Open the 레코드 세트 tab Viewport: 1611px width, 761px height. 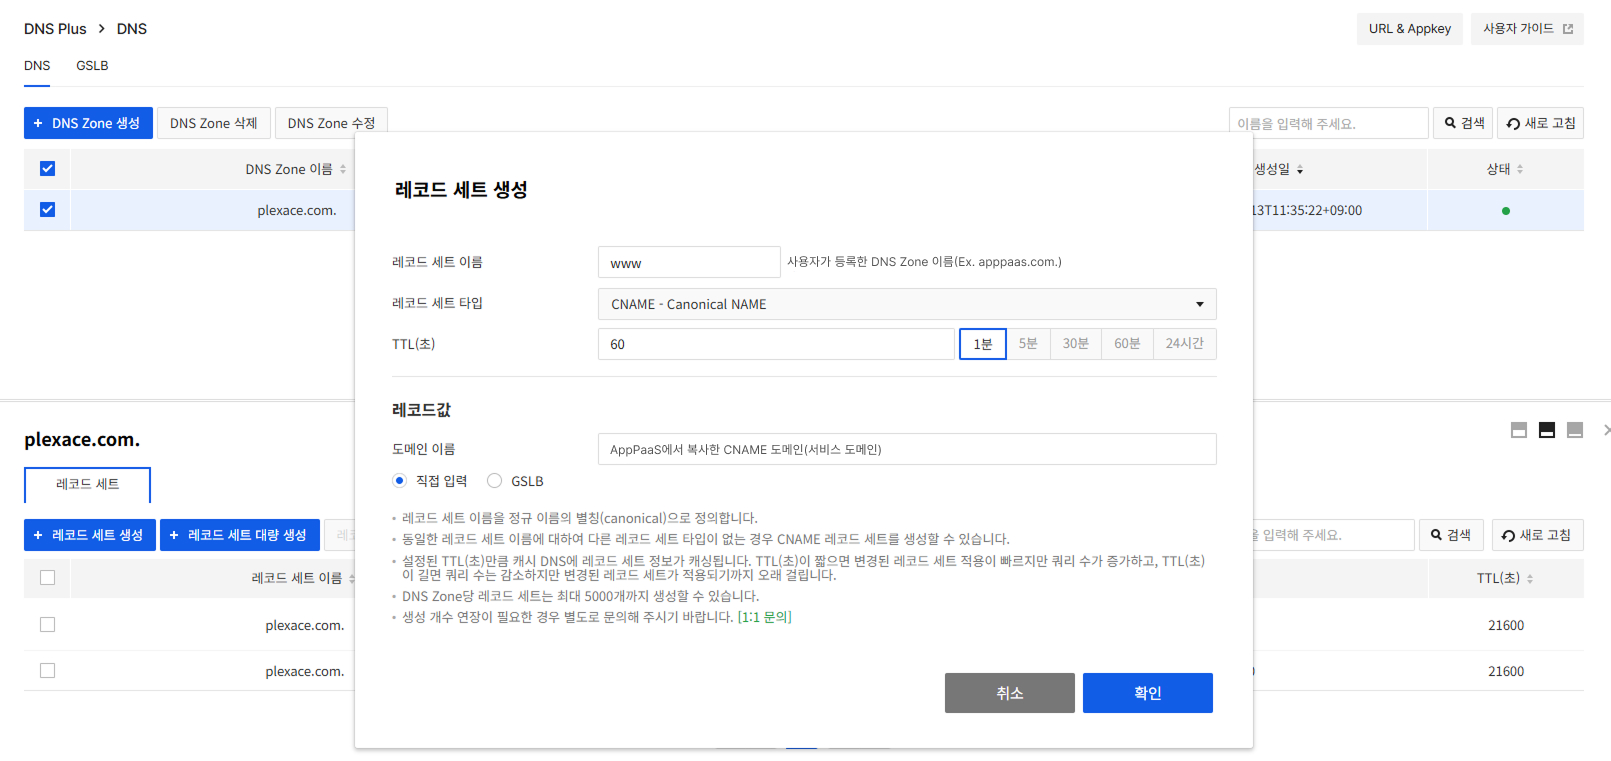[87, 484]
